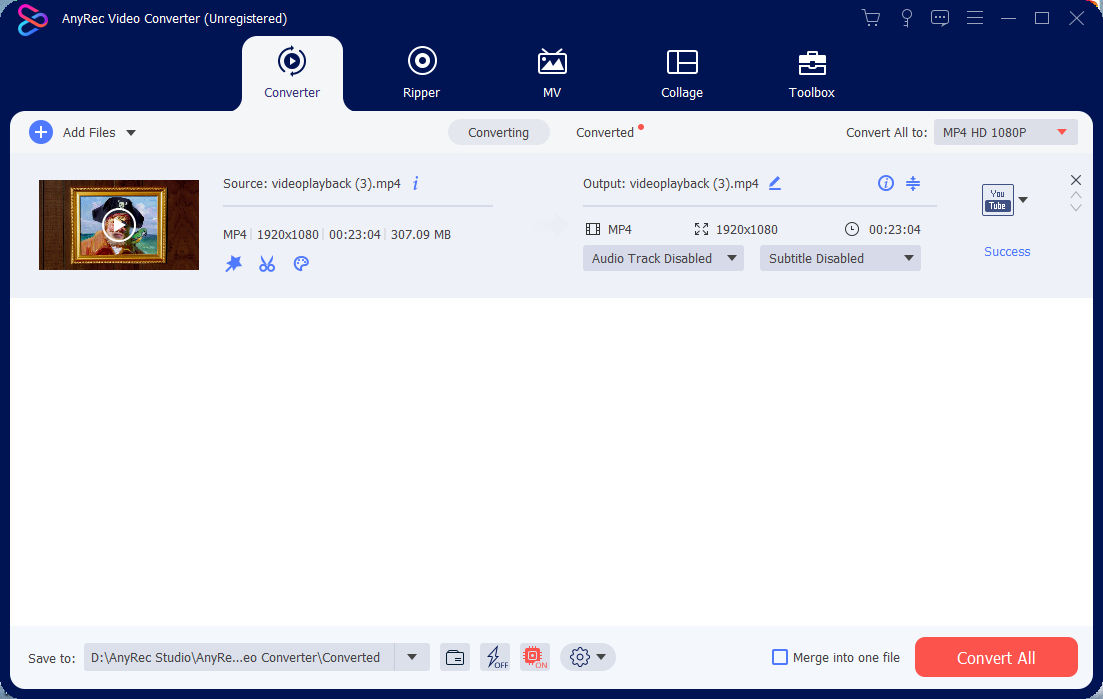
Task: Open the cut scissors tool
Action: pyautogui.click(x=267, y=264)
